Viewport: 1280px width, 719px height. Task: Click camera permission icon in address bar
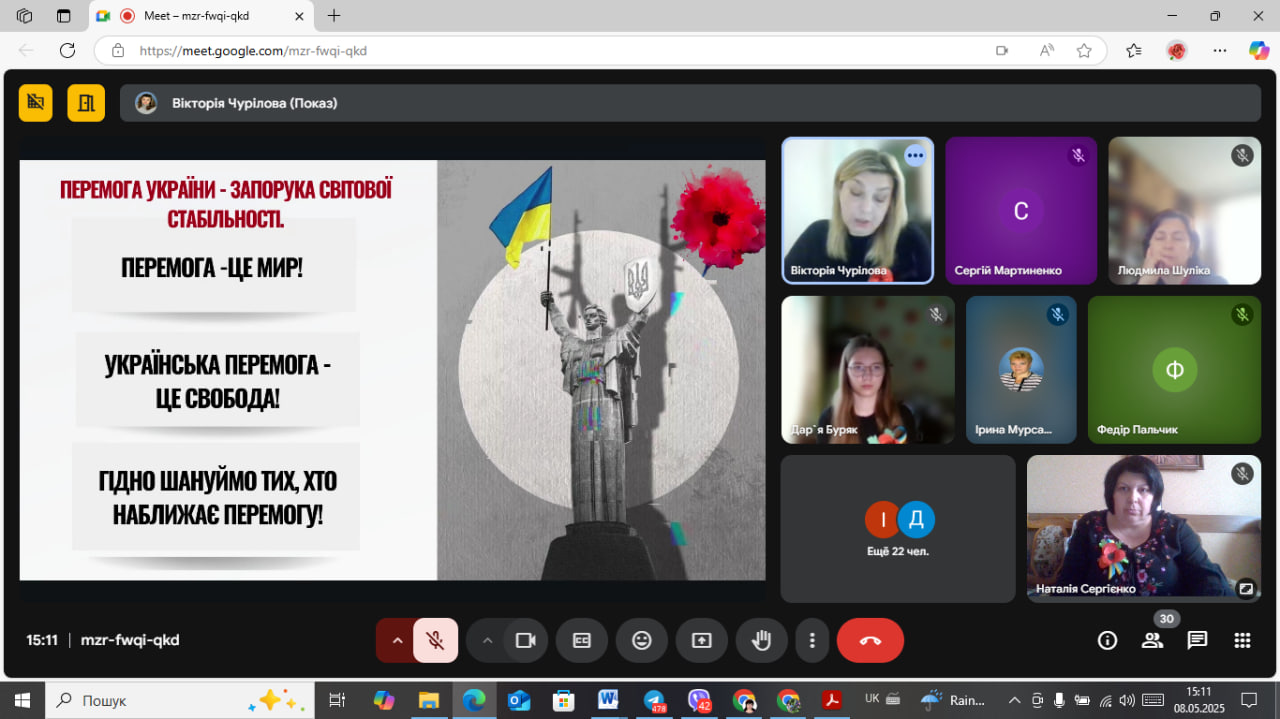click(x=1002, y=50)
